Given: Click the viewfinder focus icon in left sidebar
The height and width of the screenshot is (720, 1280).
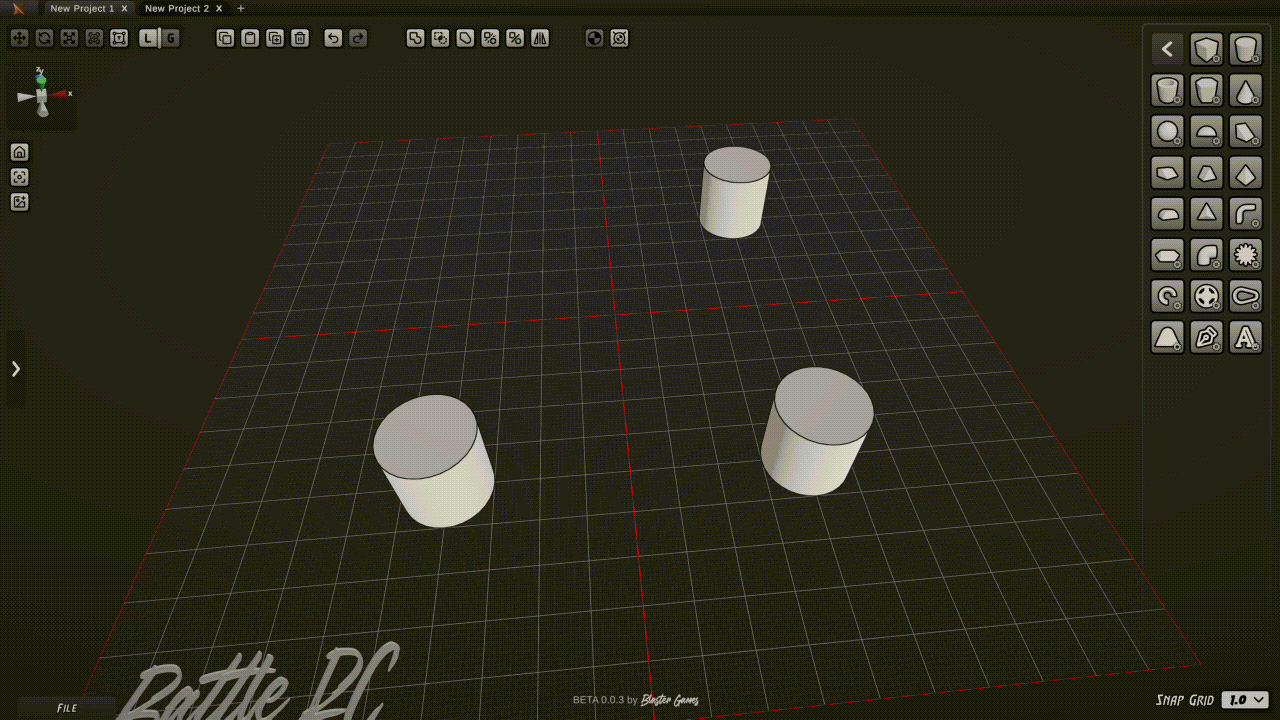Looking at the screenshot, I should [19, 177].
